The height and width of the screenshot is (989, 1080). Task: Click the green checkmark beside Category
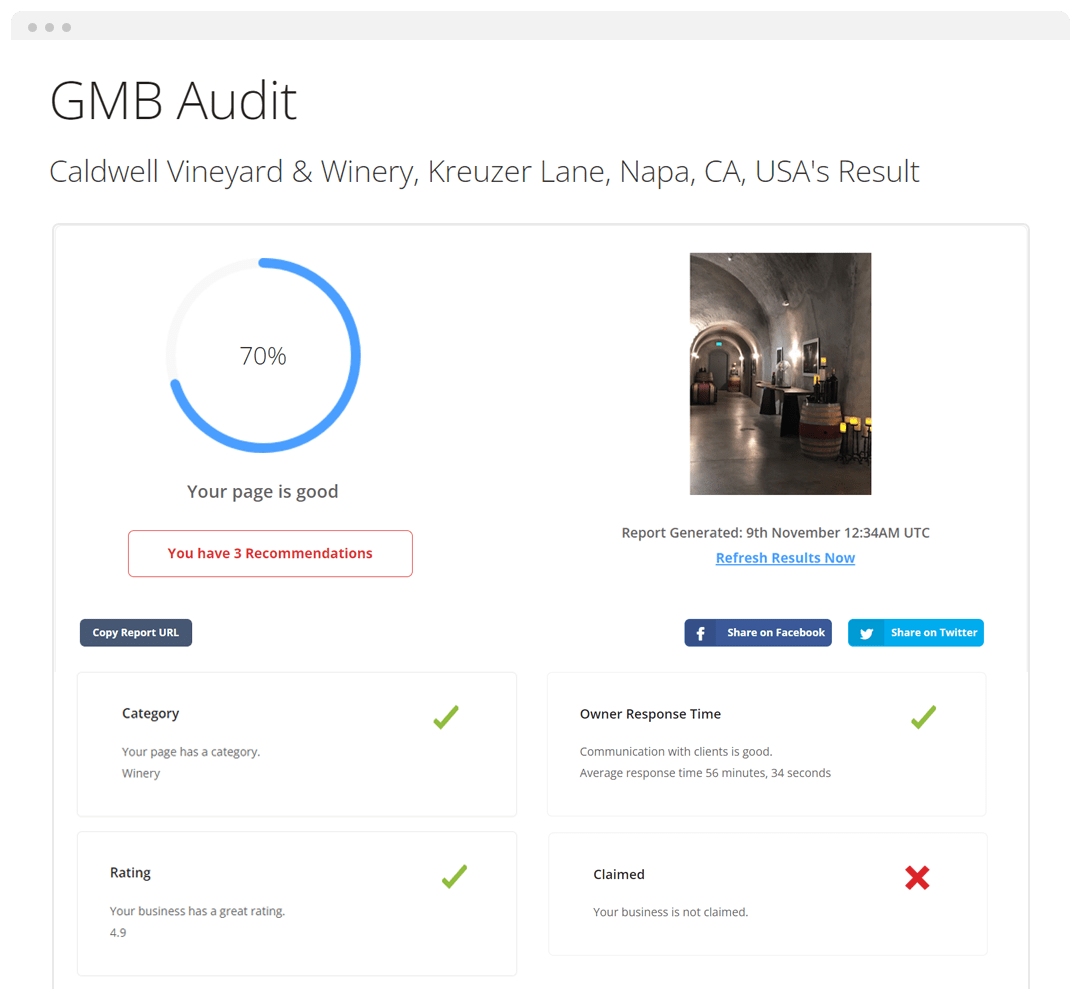pos(446,717)
